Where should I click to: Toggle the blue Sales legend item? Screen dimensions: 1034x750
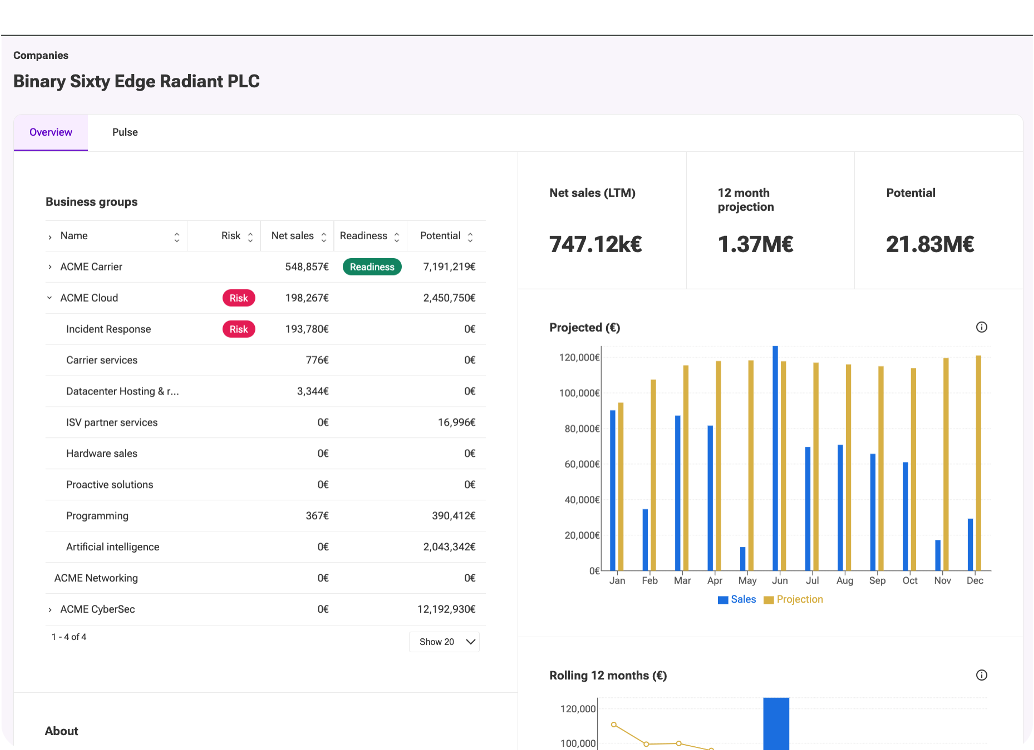coord(737,600)
